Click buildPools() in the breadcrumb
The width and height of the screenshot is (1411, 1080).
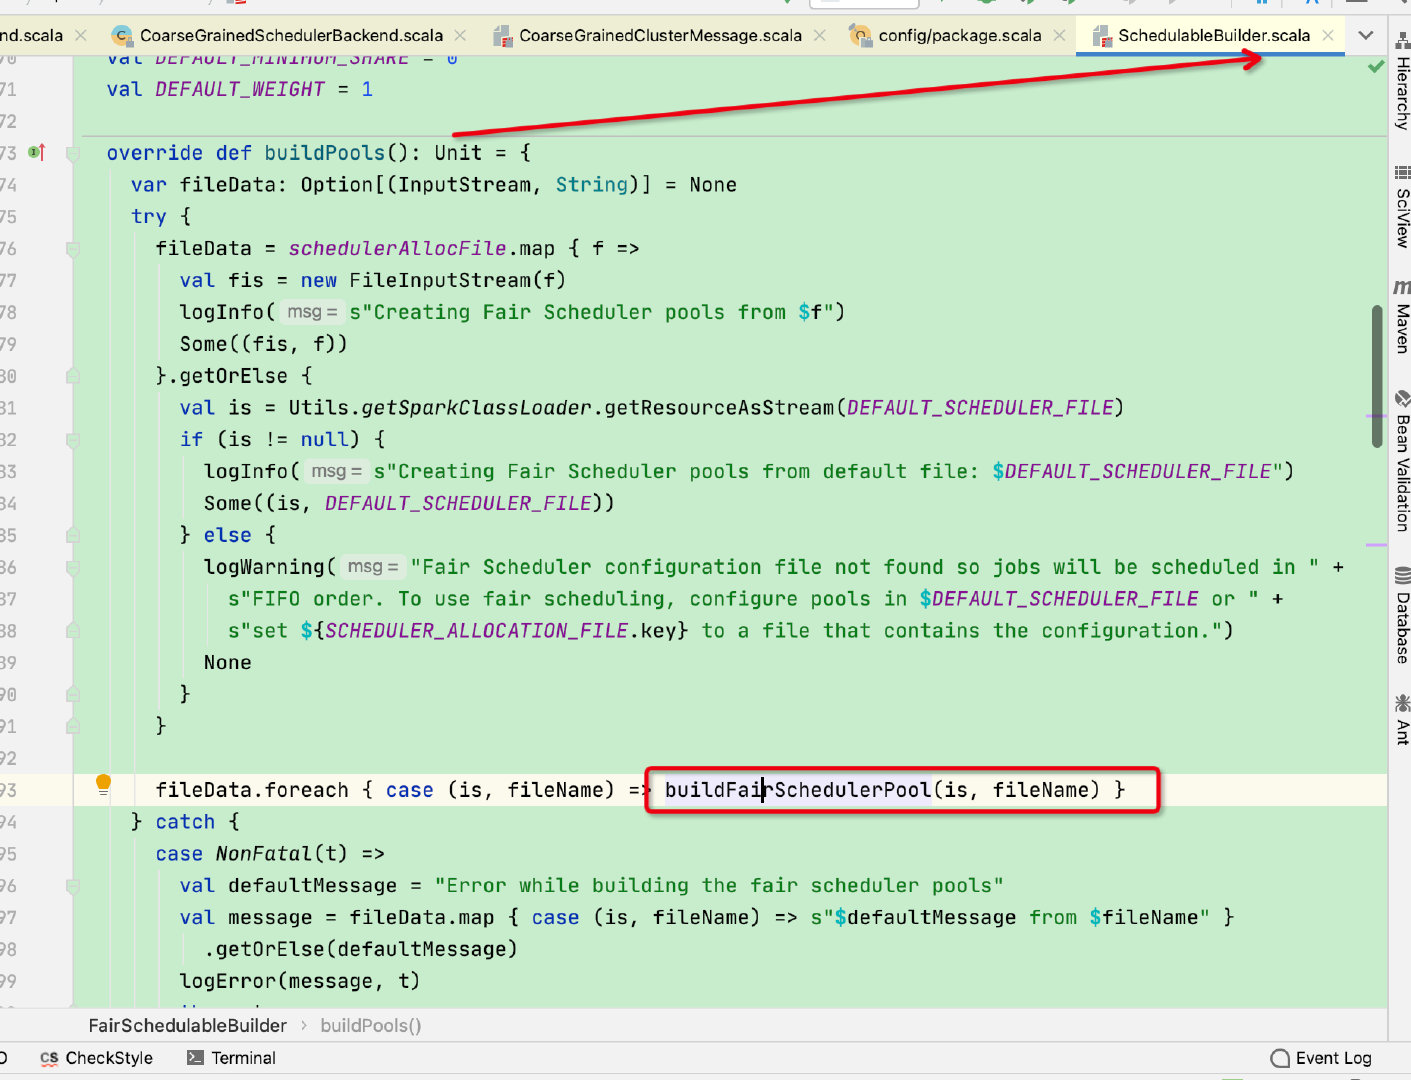coord(371,1026)
